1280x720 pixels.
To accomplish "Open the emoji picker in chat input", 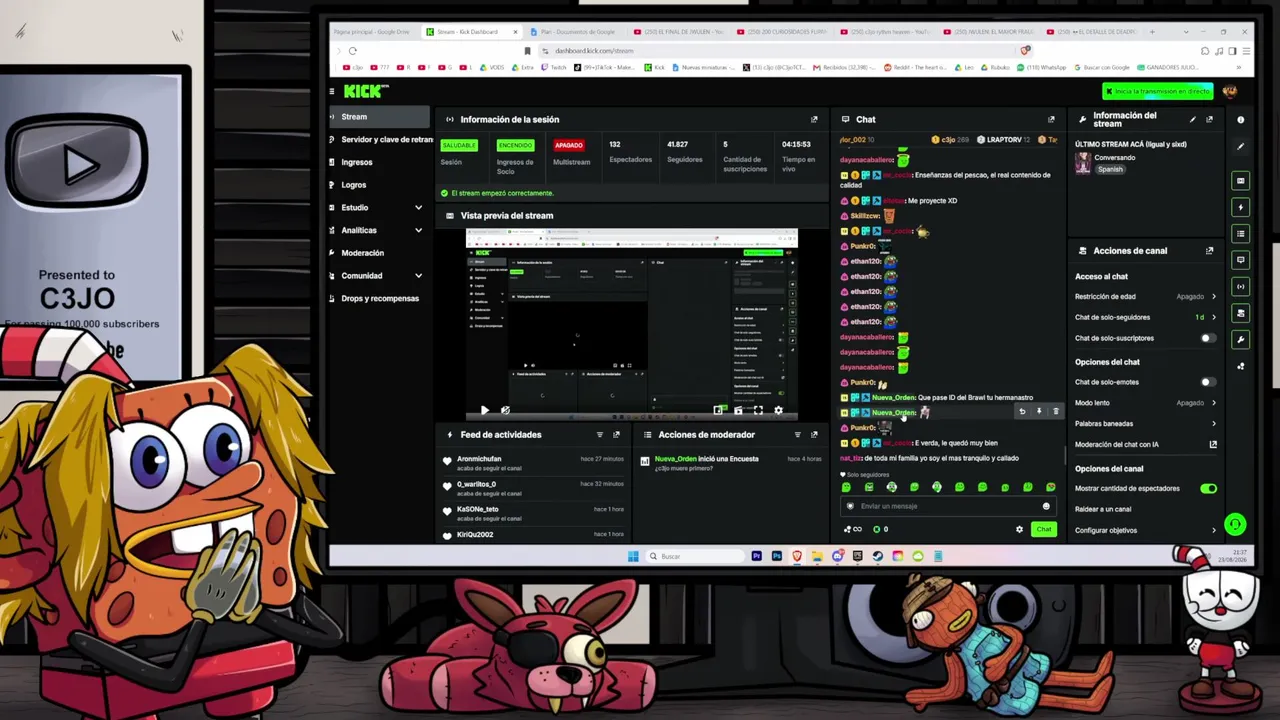I will click(x=1046, y=506).
